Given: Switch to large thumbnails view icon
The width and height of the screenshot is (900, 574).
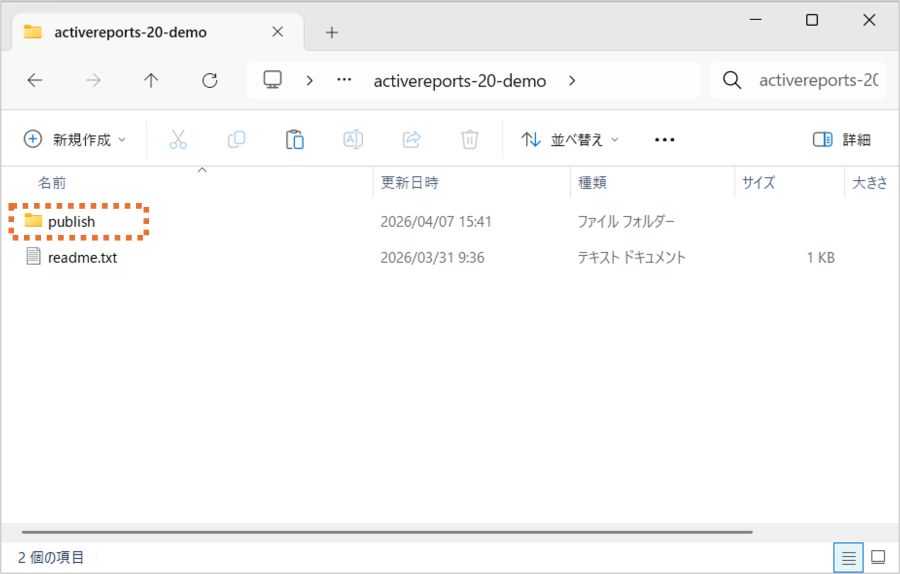Looking at the screenshot, I should pyautogui.click(x=878, y=557).
